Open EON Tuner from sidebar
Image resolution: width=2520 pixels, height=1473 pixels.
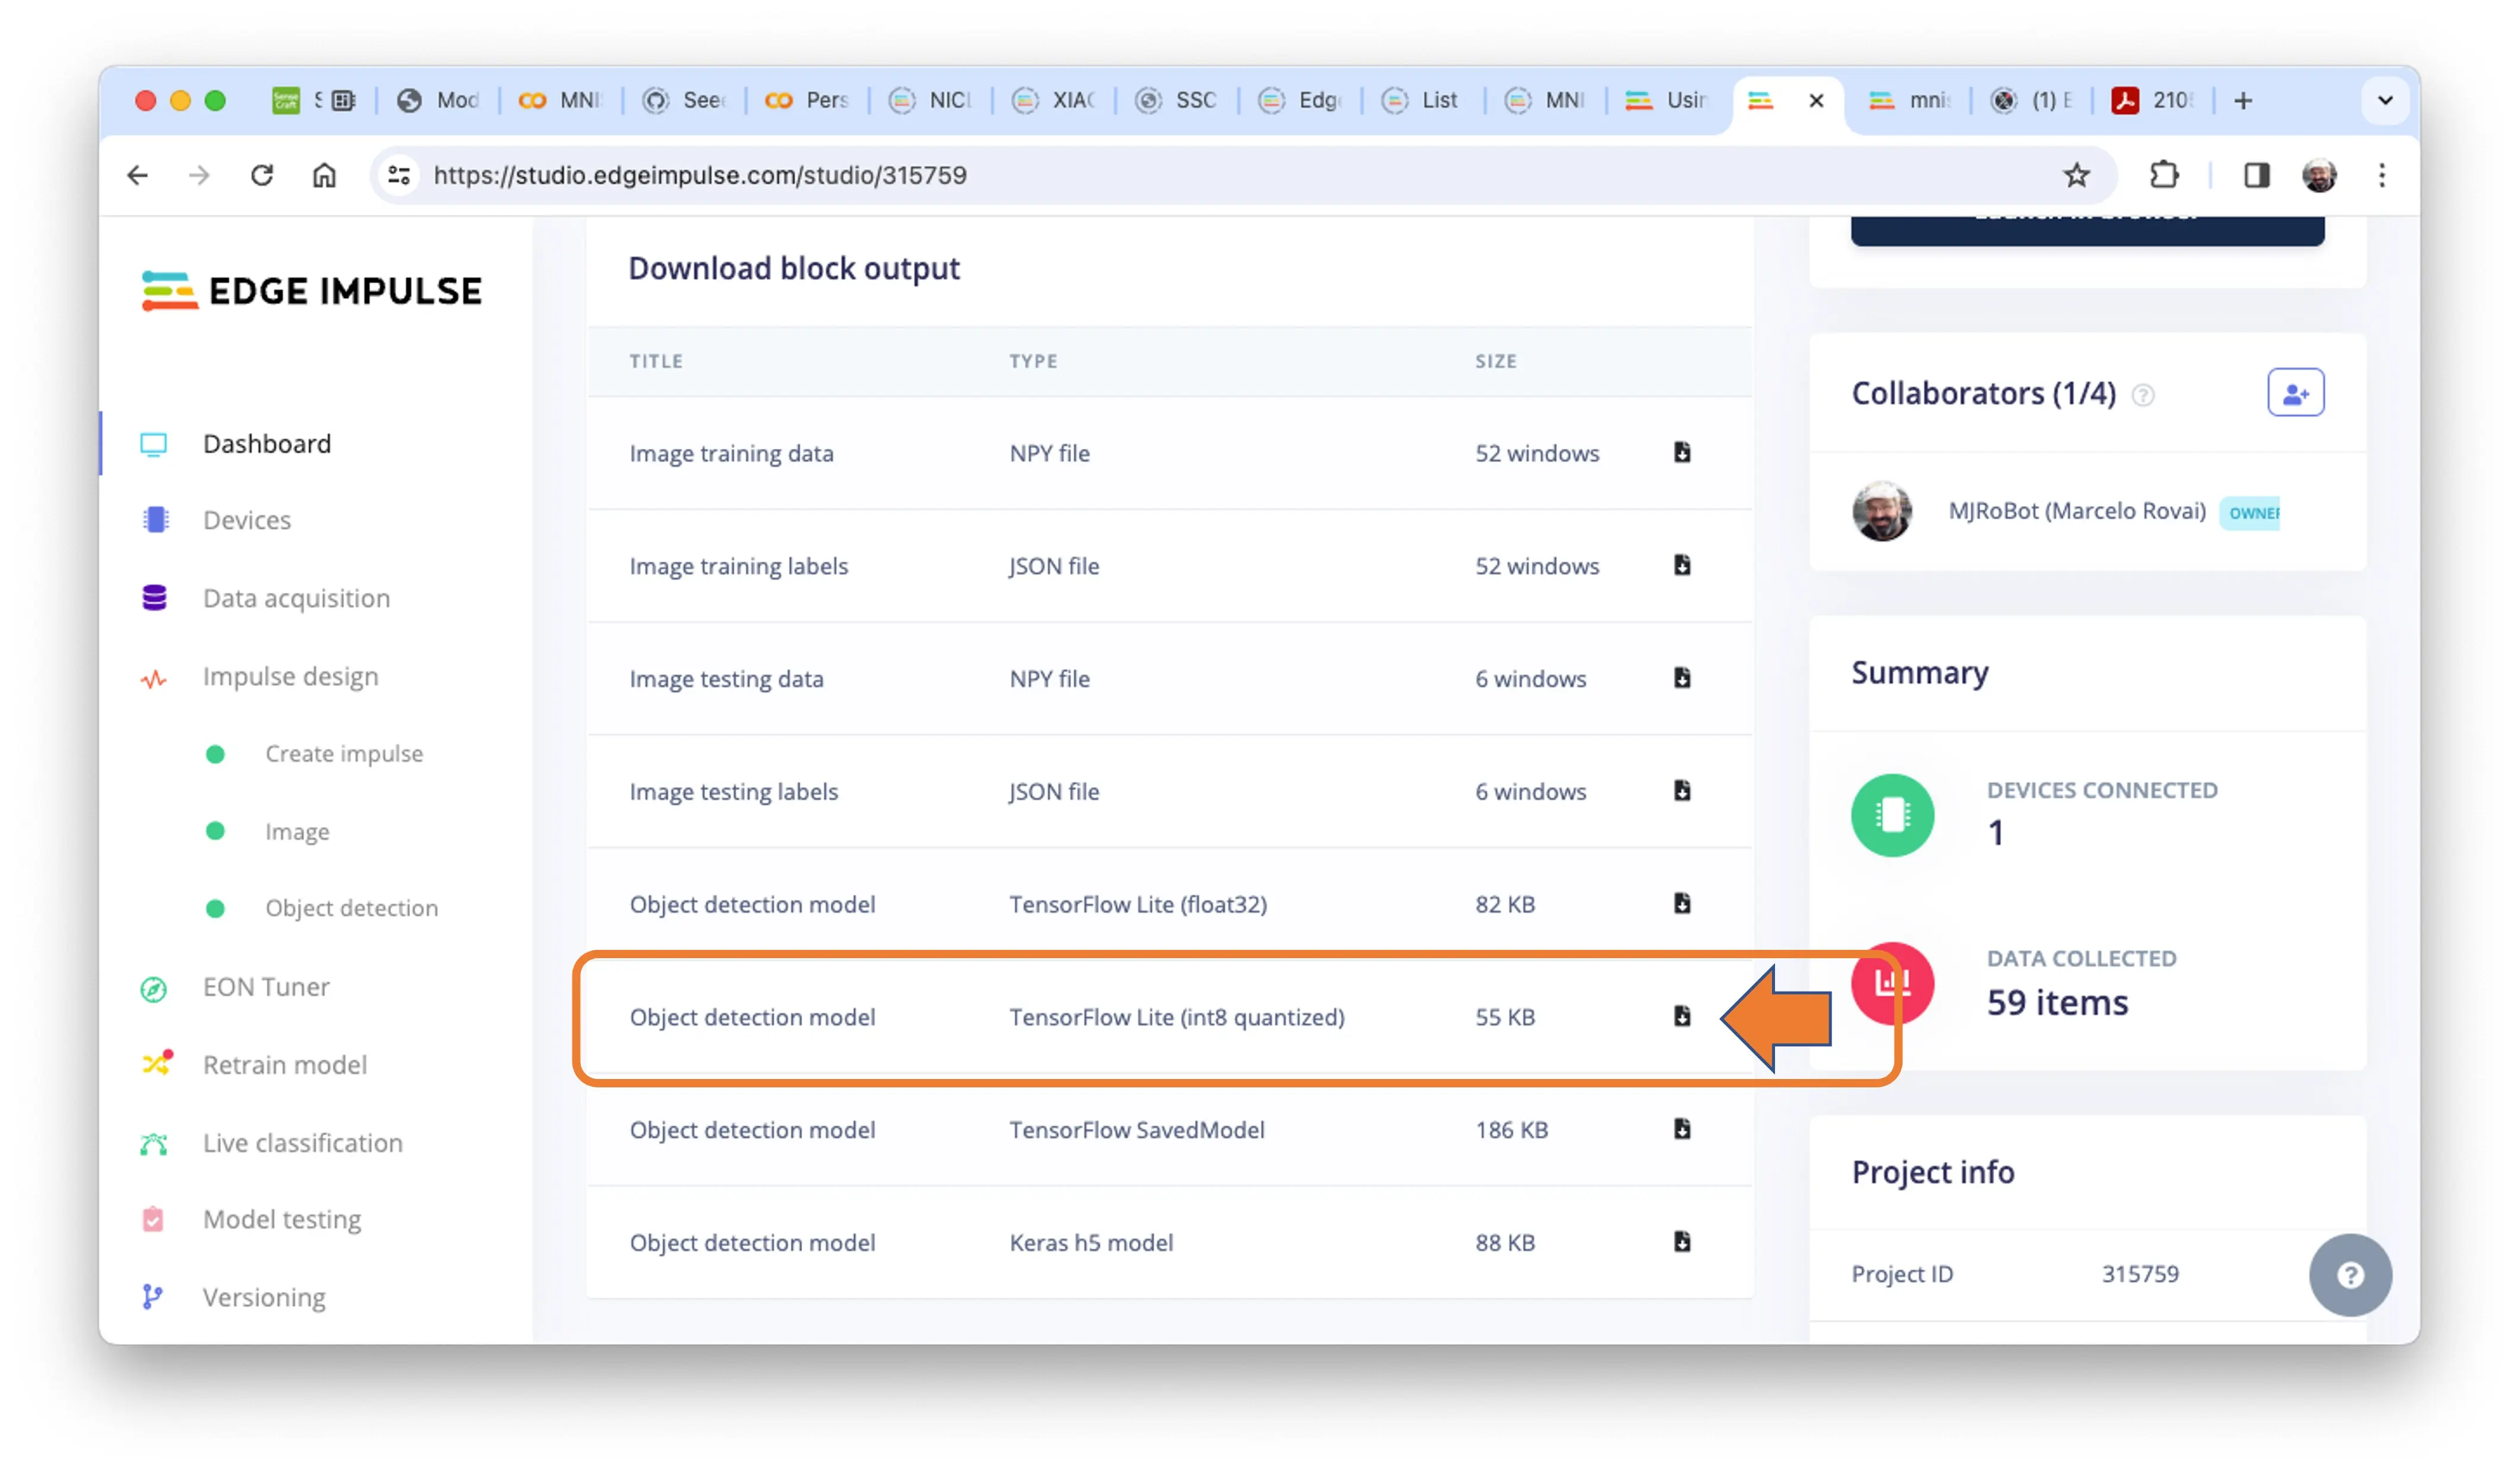pyautogui.click(x=266, y=987)
